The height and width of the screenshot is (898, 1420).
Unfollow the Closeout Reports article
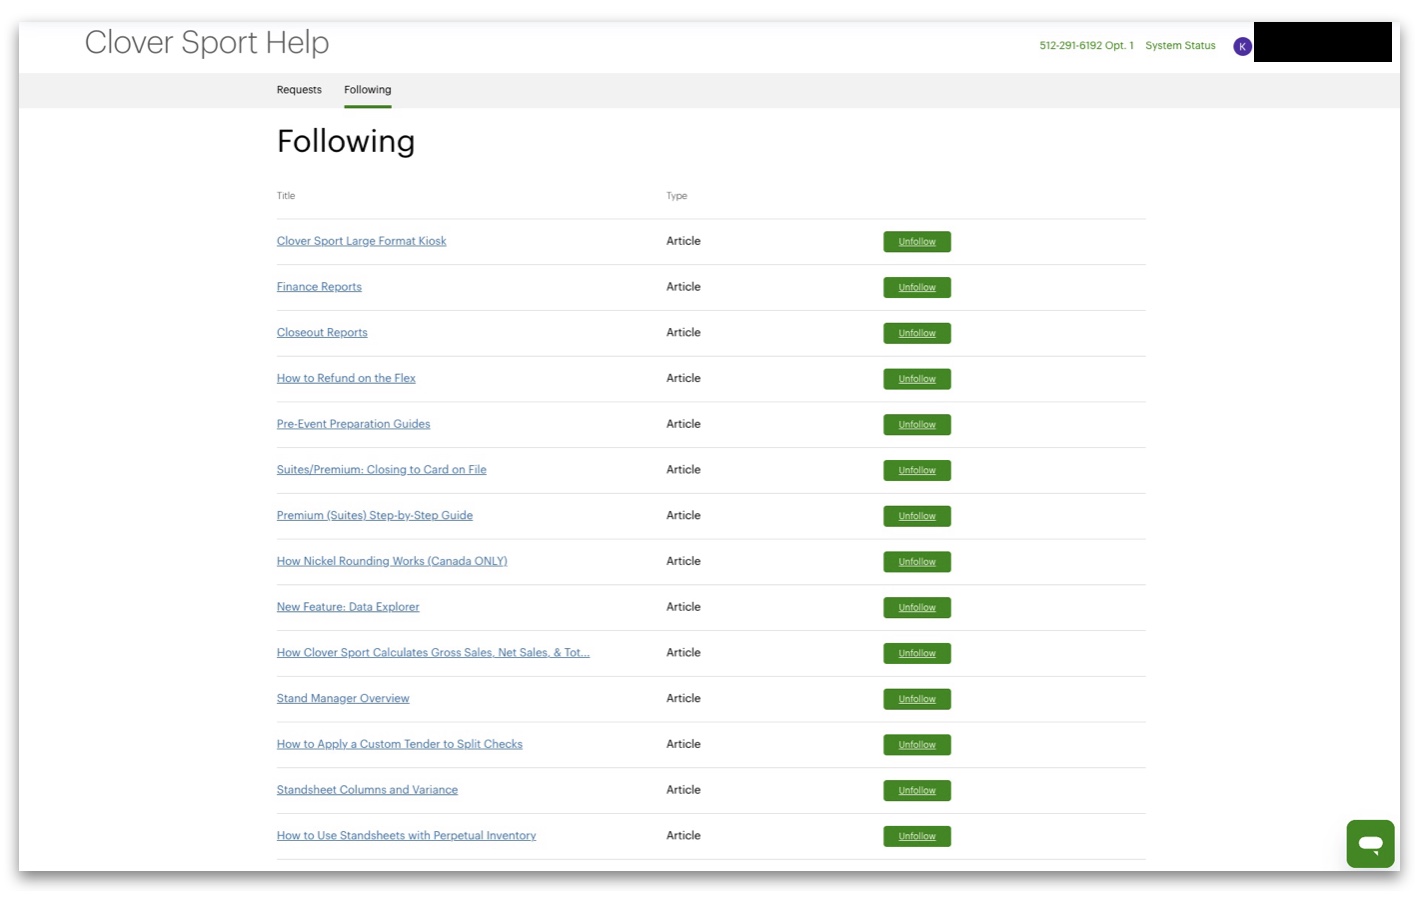click(x=917, y=333)
